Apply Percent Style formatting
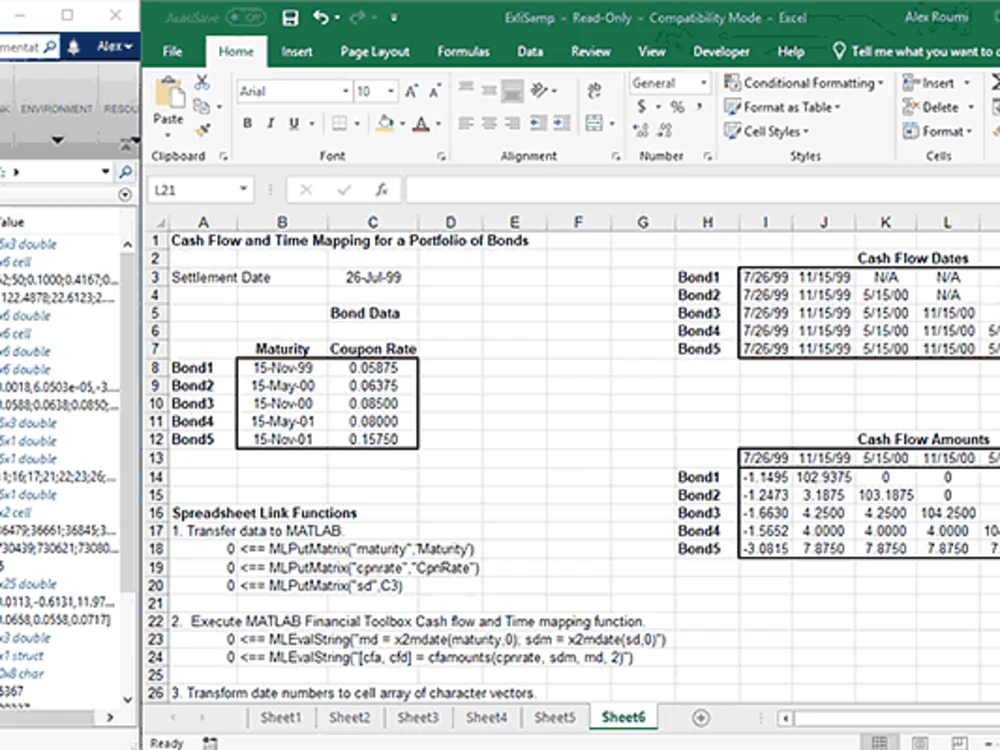Viewport: 1000px width, 750px height. pyautogui.click(x=677, y=105)
